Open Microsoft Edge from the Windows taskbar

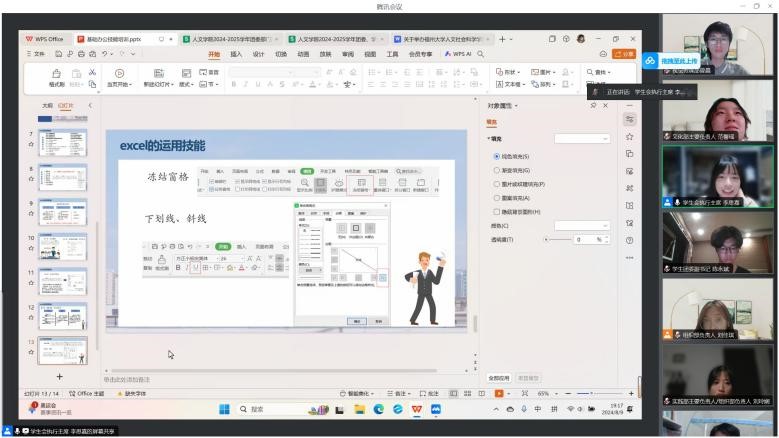(x=379, y=409)
